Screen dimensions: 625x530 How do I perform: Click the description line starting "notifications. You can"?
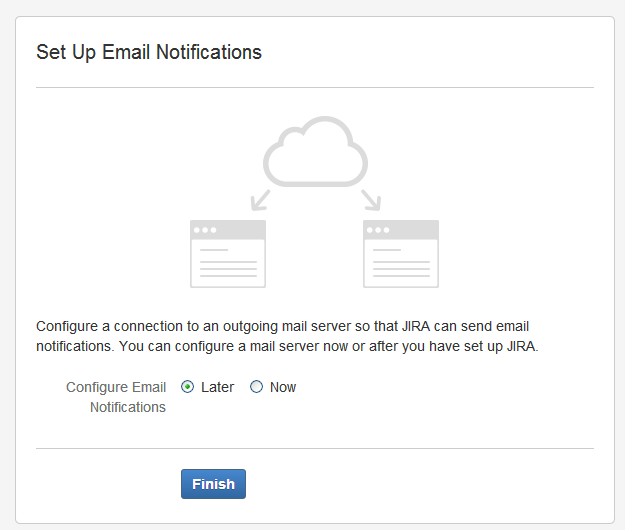(x=287, y=348)
